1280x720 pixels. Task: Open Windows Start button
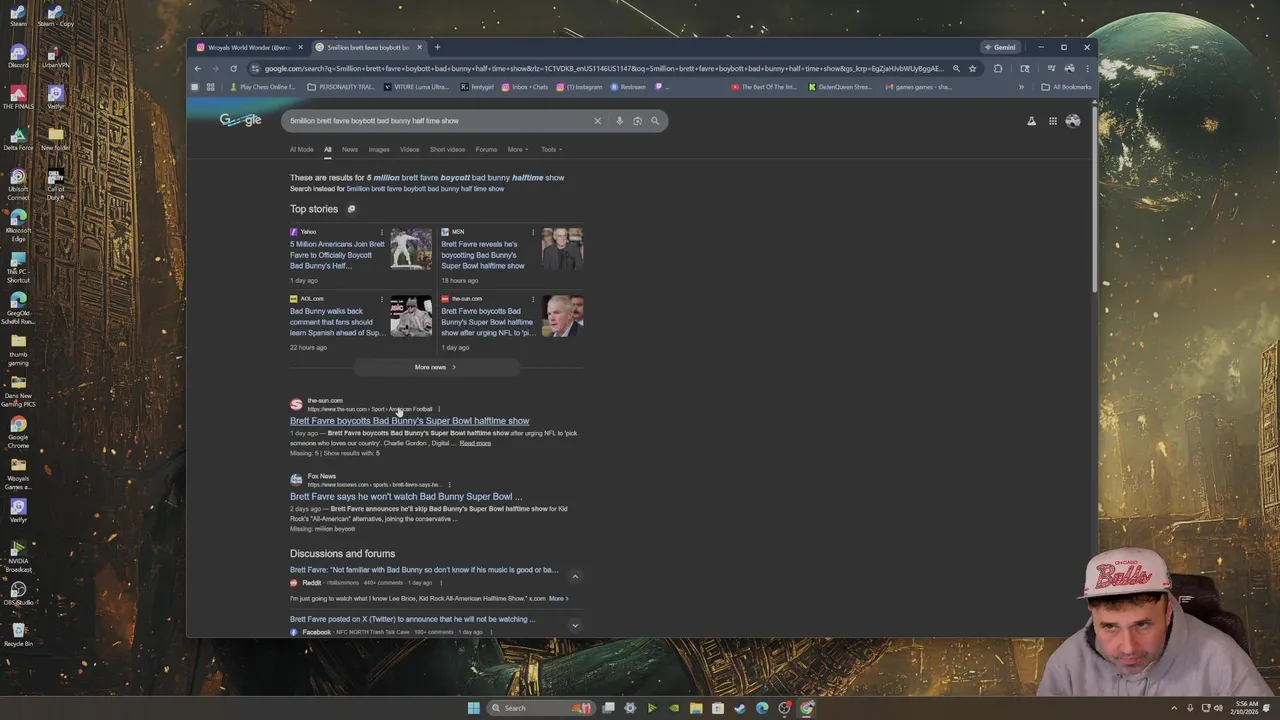pos(474,708)
